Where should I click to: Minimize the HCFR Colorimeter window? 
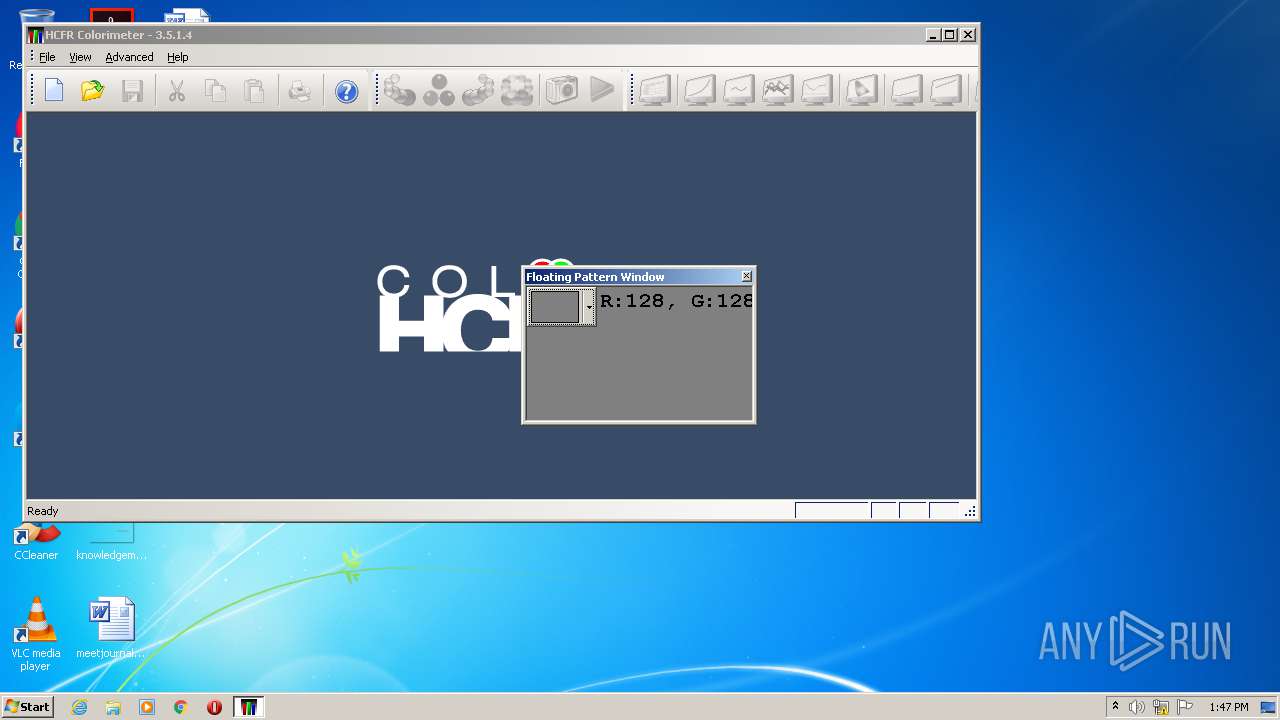tap(933, 35)
